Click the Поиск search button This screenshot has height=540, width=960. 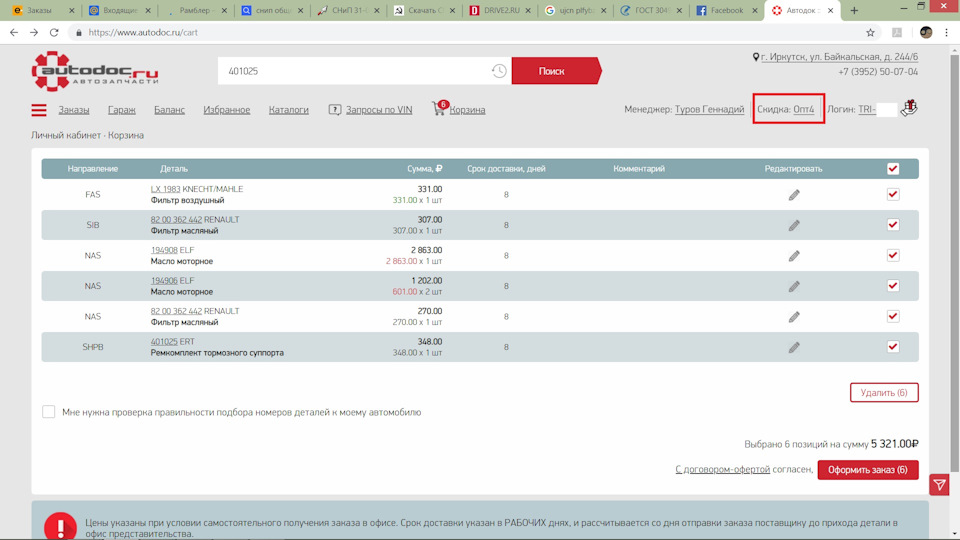tap(555, 71)
